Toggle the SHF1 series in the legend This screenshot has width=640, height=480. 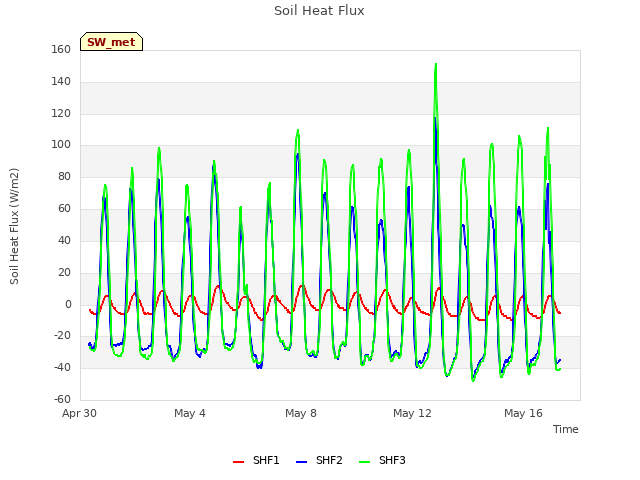(x=256, y=460)
